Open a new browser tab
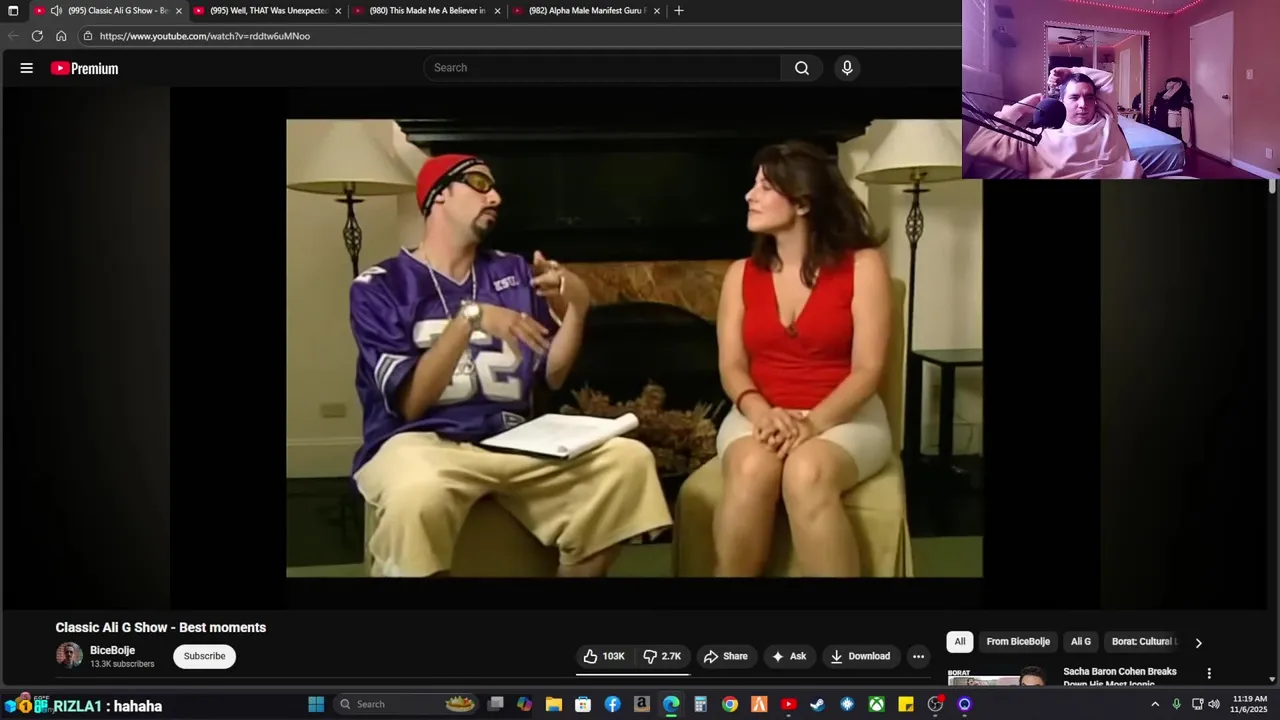This screenshot has height=720, width=1280. 679,11
